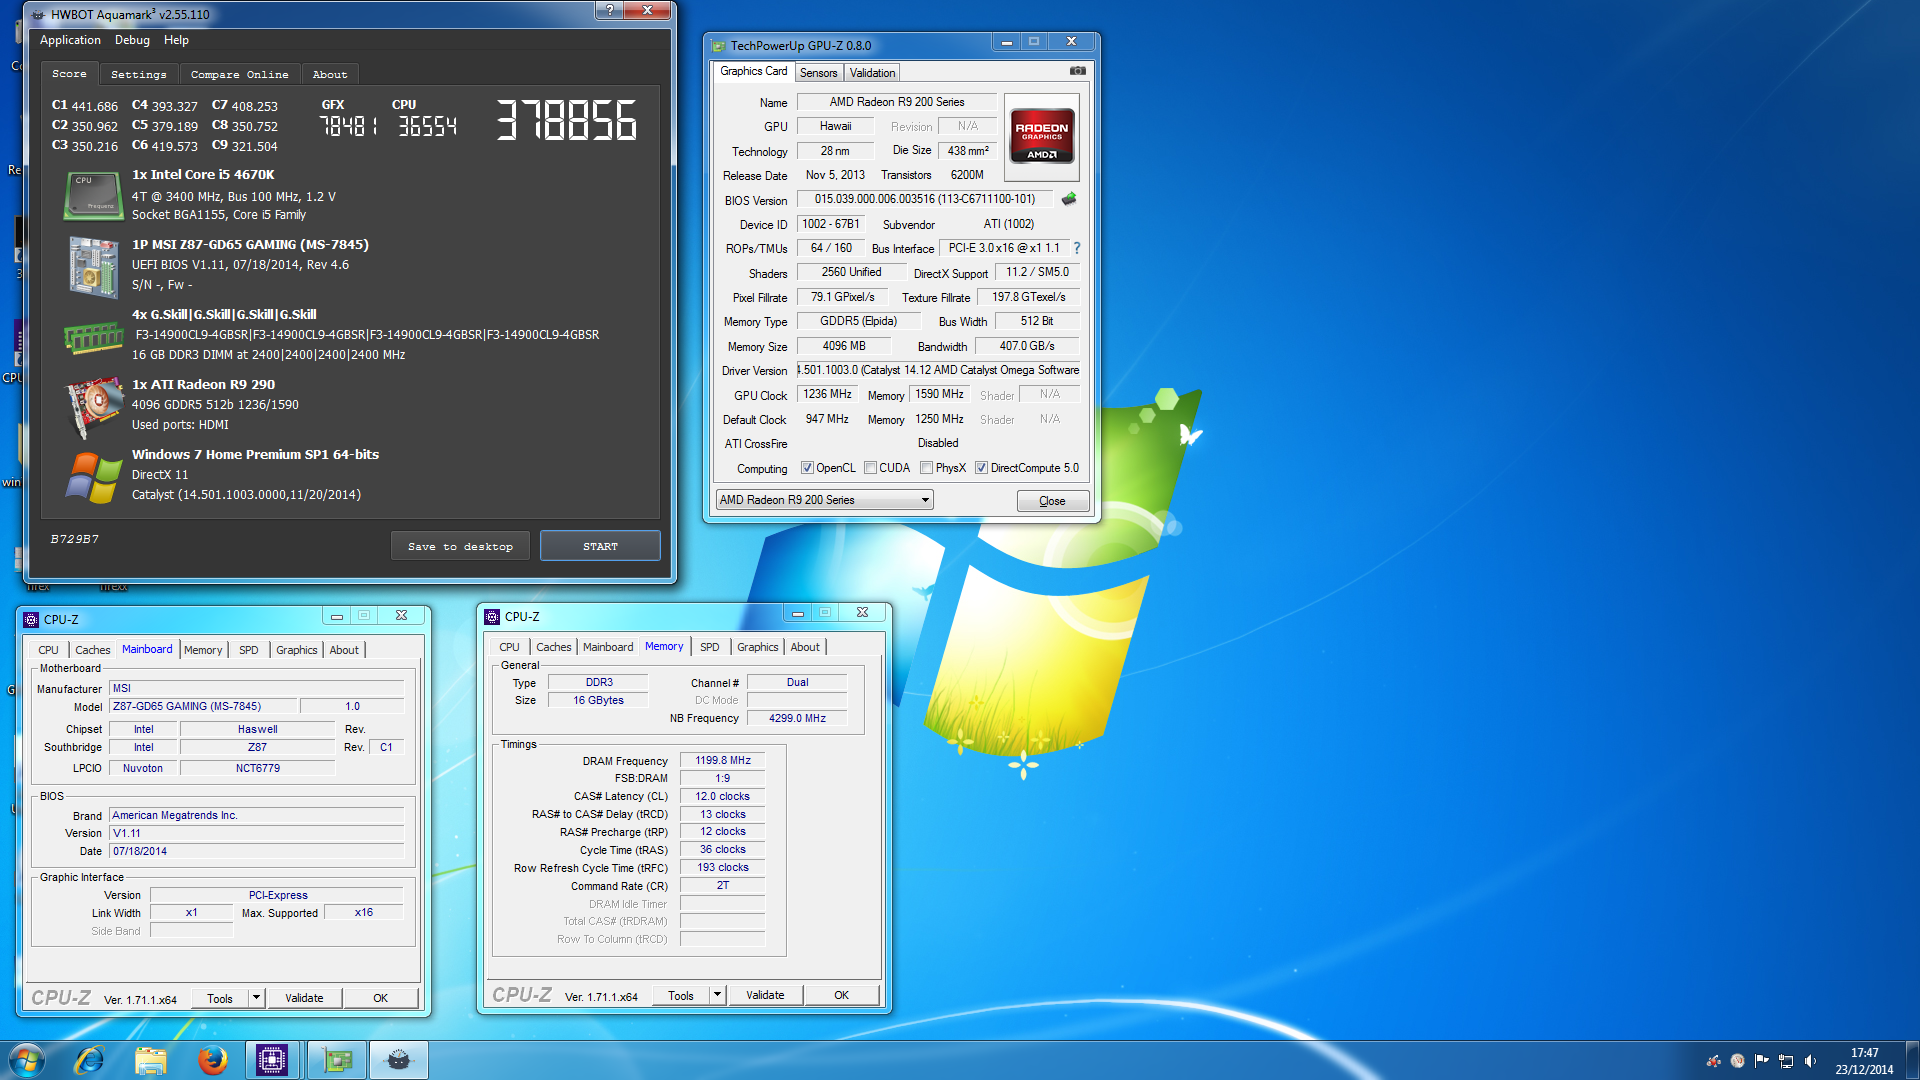This screenshot has height=1080, width=1920.
Task: Open the Debug menu in Aquamark
Action: [132, 40]
